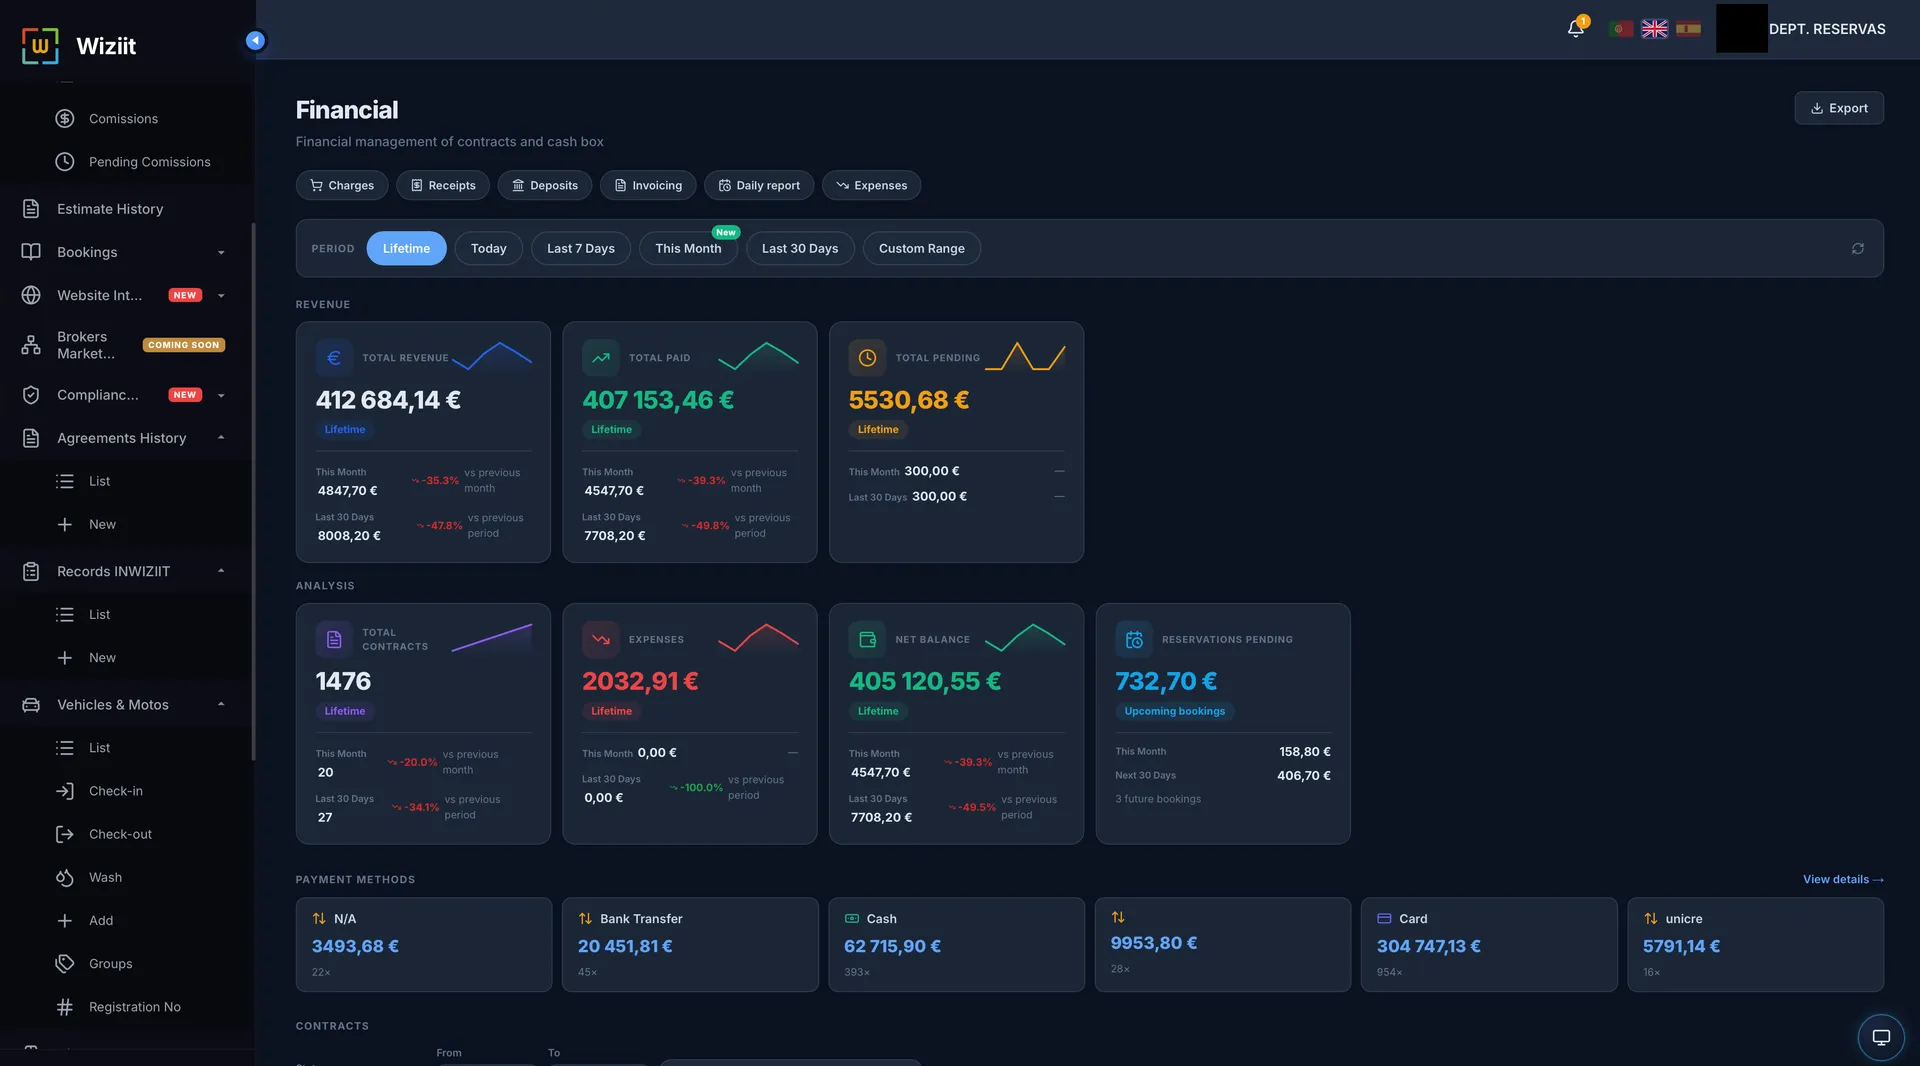Viewport: 1920px width, 1066px height.
Task: Select the Last 30 Days period
Action: point(800,248)
